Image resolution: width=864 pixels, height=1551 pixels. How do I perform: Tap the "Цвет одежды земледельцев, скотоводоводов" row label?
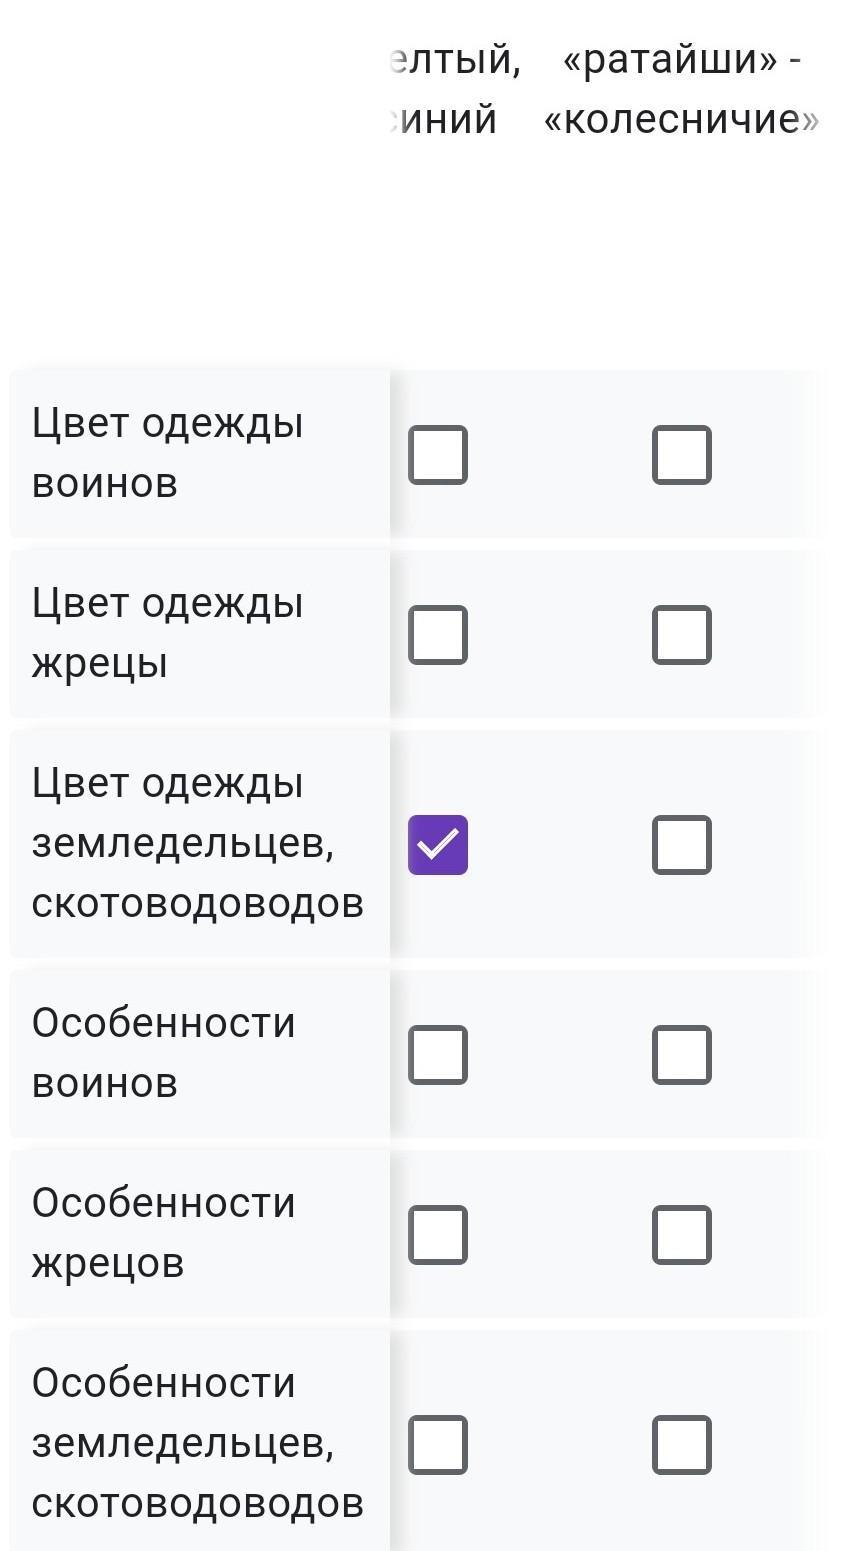tap(197, 843)
